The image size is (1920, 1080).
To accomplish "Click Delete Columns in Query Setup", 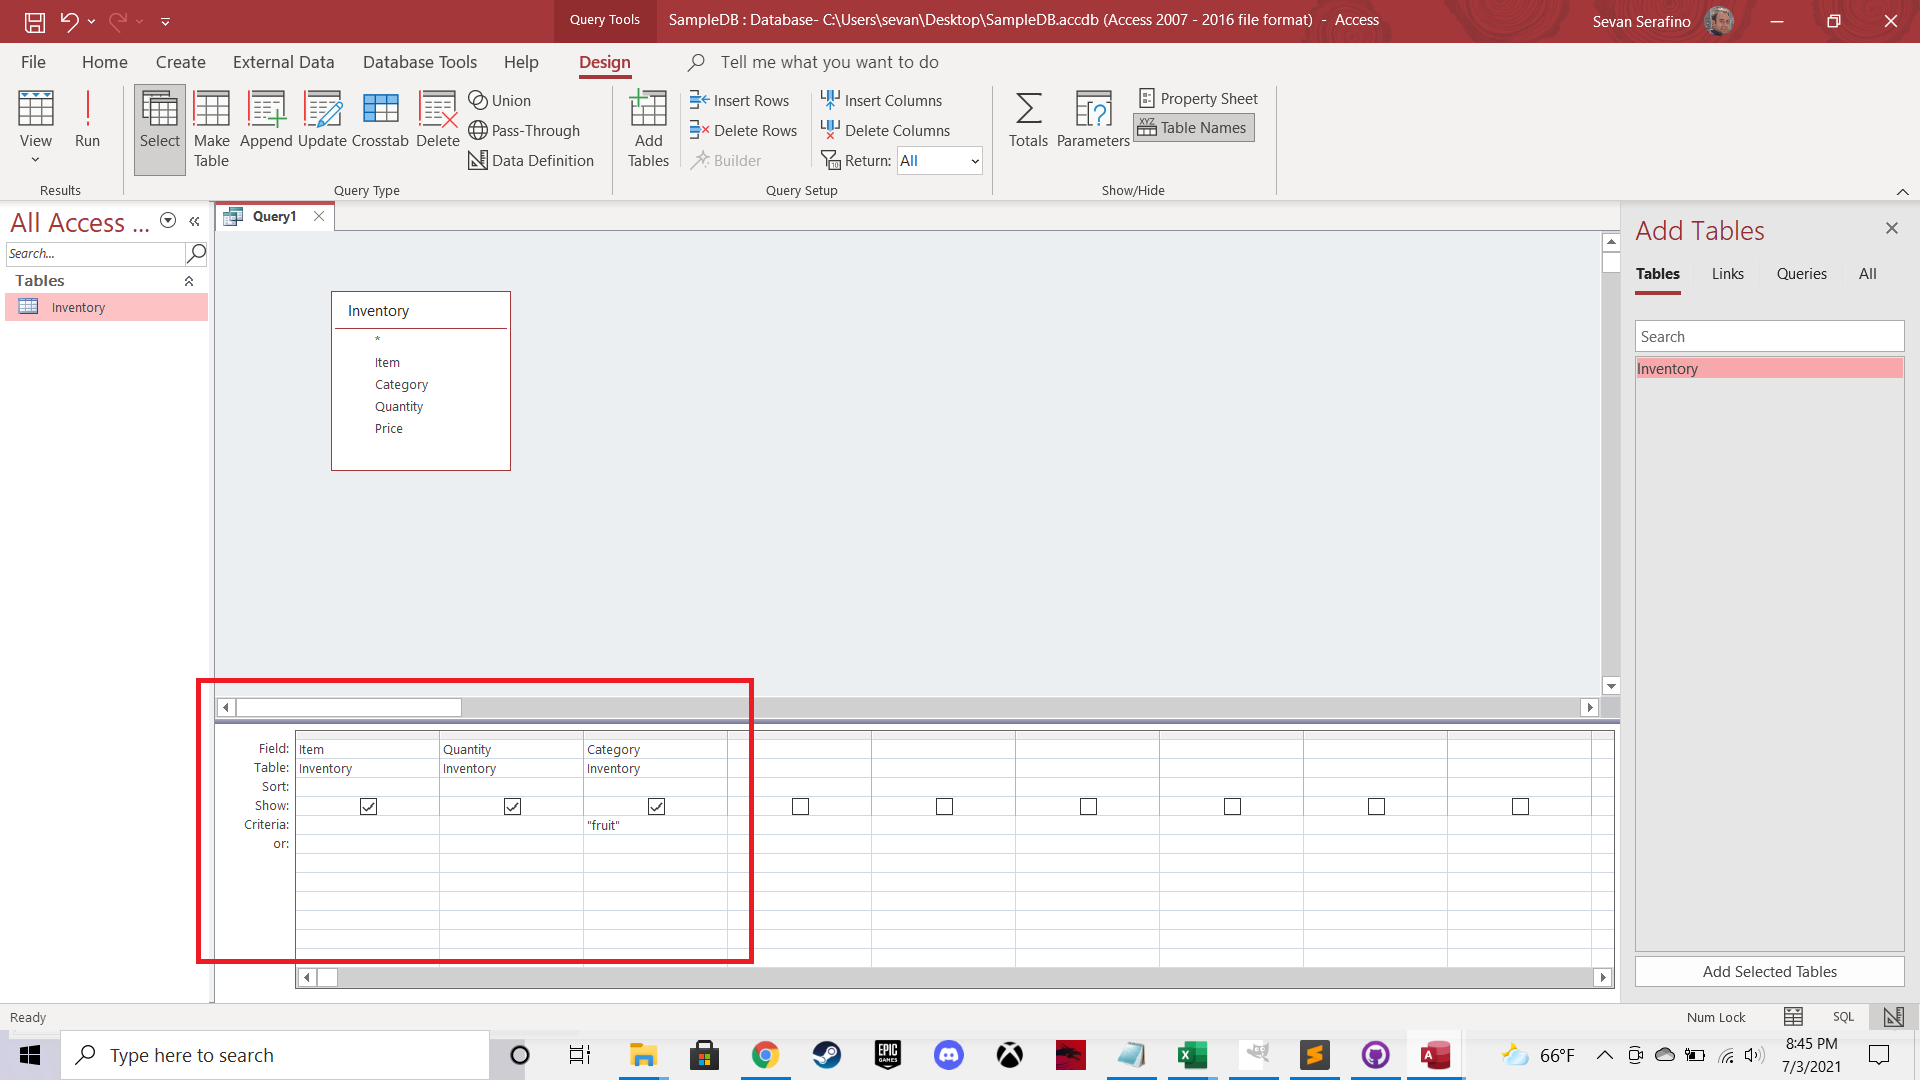I will coord(885,130).
